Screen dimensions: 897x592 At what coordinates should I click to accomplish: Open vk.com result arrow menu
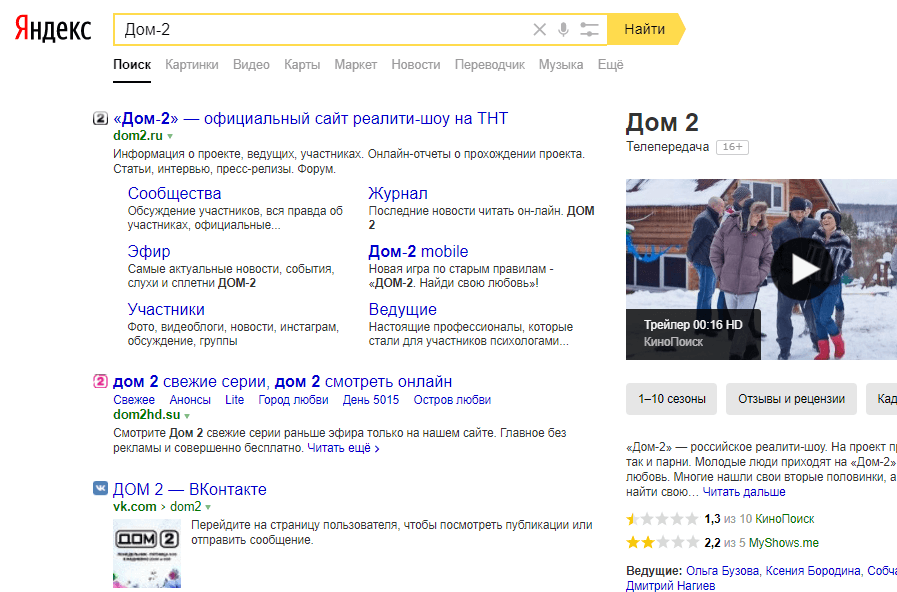(208, 507)
